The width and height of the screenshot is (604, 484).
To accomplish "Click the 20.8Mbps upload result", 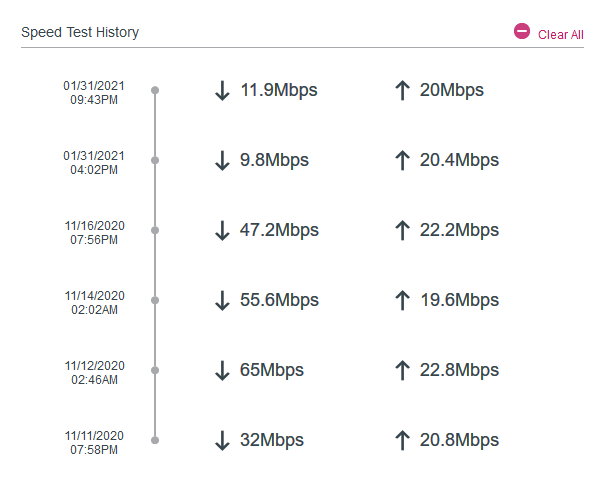I will (x=459, y=440).
